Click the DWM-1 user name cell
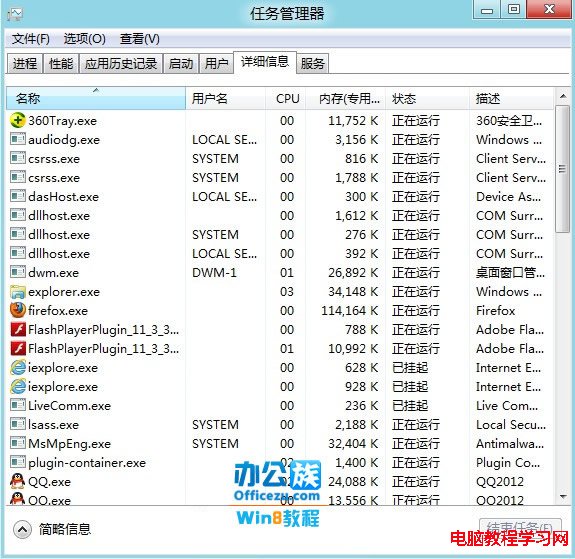 [x=214, y=273]
